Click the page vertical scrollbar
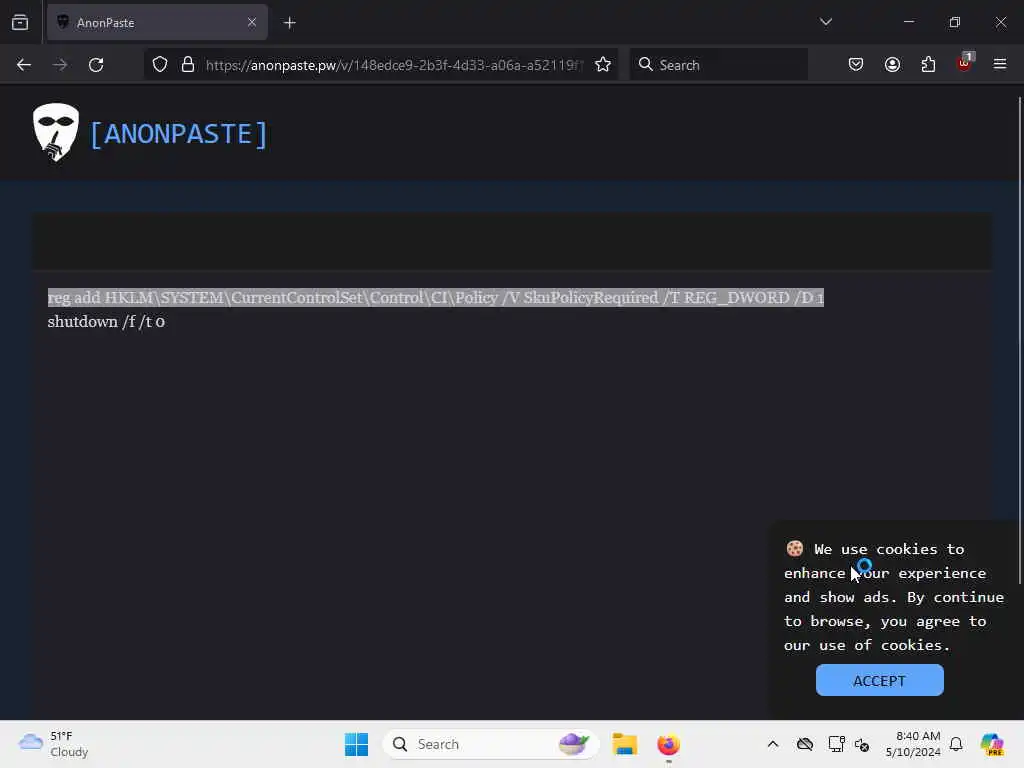Image resolution: width=1024 pixels, height=768 pixels. coord(1019,340)
